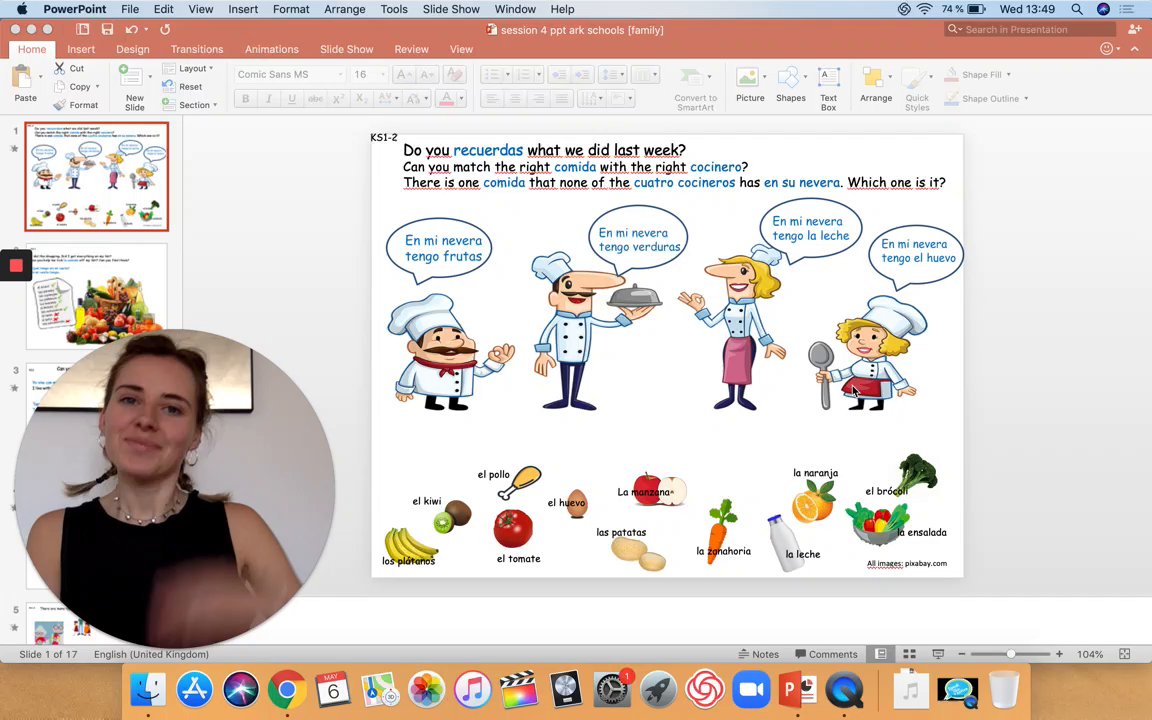Screen dimensions: 1152x720
Task: Decrease the indent level
Action: click(558, 74)
